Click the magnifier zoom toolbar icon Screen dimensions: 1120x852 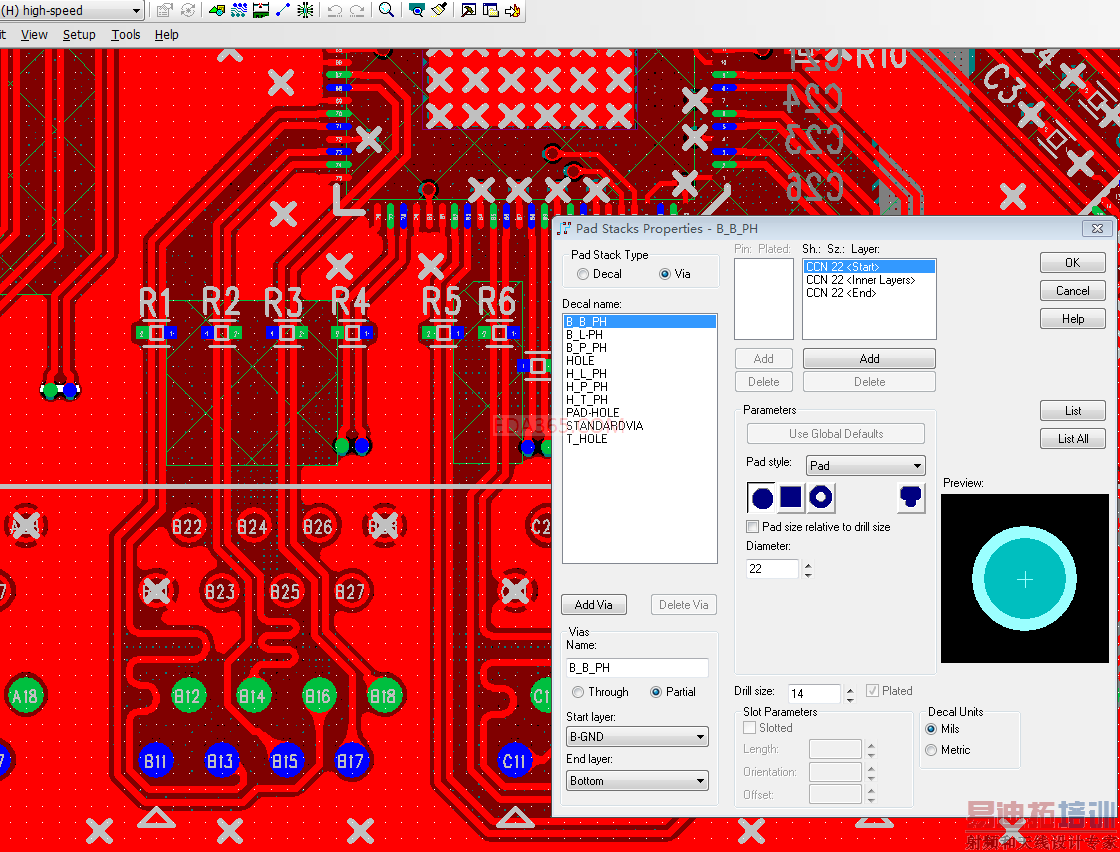[x=386, y=10]
